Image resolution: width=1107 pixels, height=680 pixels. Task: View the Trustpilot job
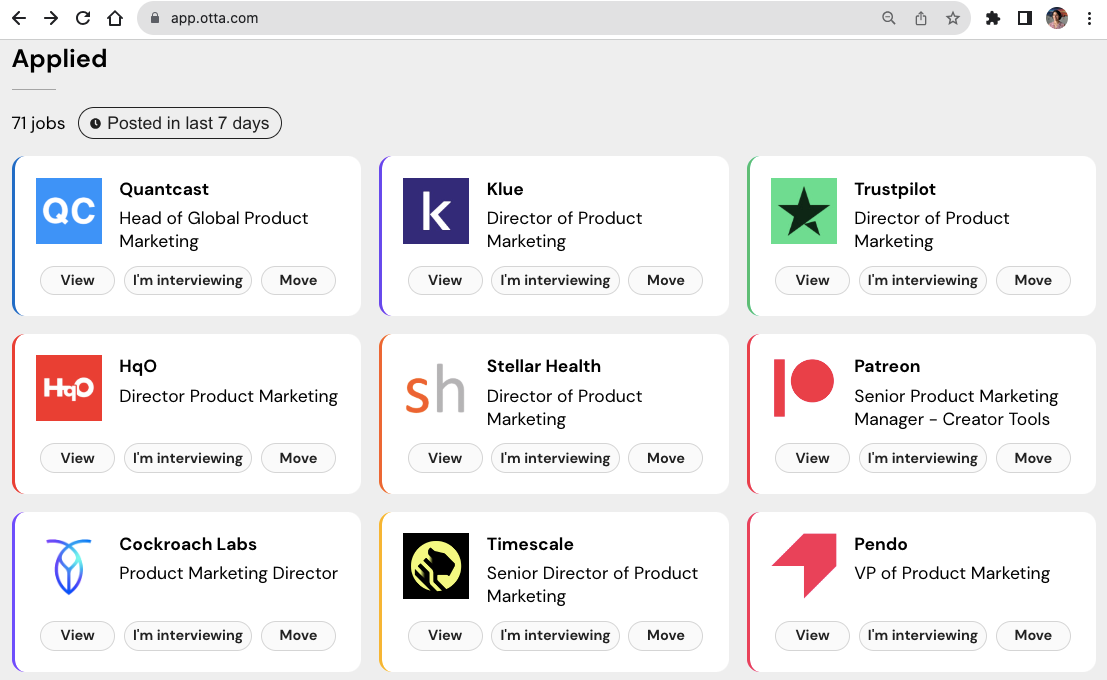[812, 280]
